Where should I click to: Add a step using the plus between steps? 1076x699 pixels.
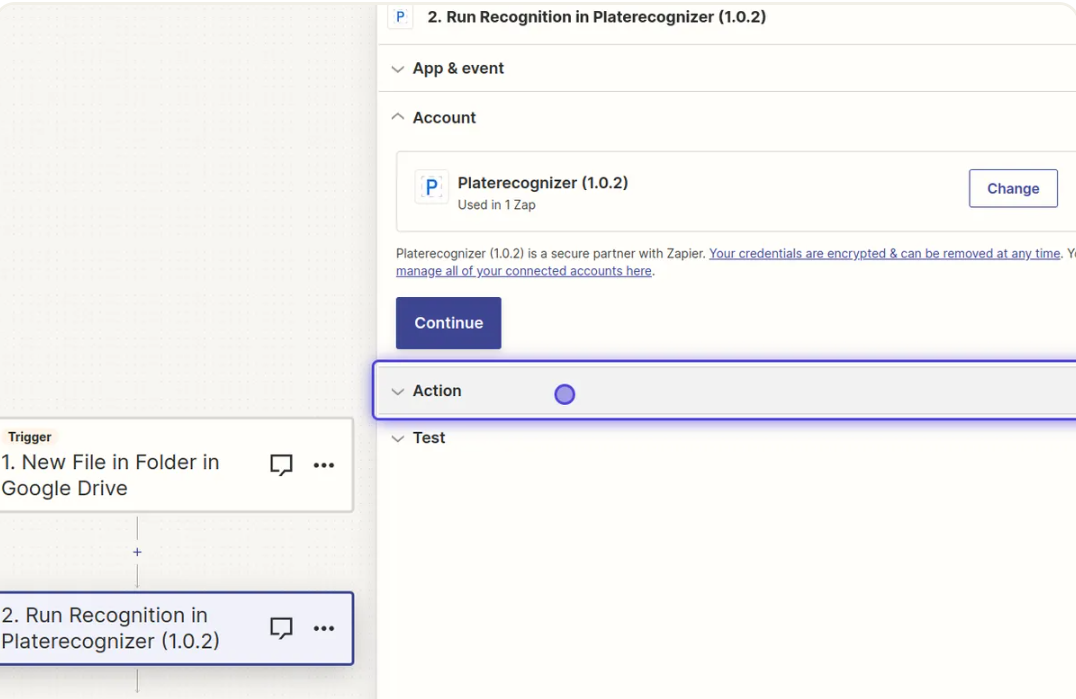point(137,552)
